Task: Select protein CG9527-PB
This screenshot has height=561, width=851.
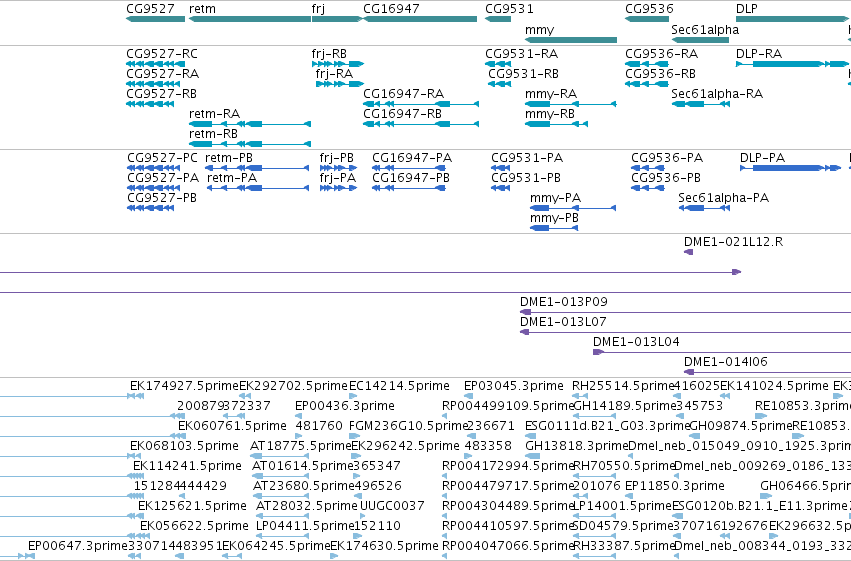Action: tap(150, 208)
